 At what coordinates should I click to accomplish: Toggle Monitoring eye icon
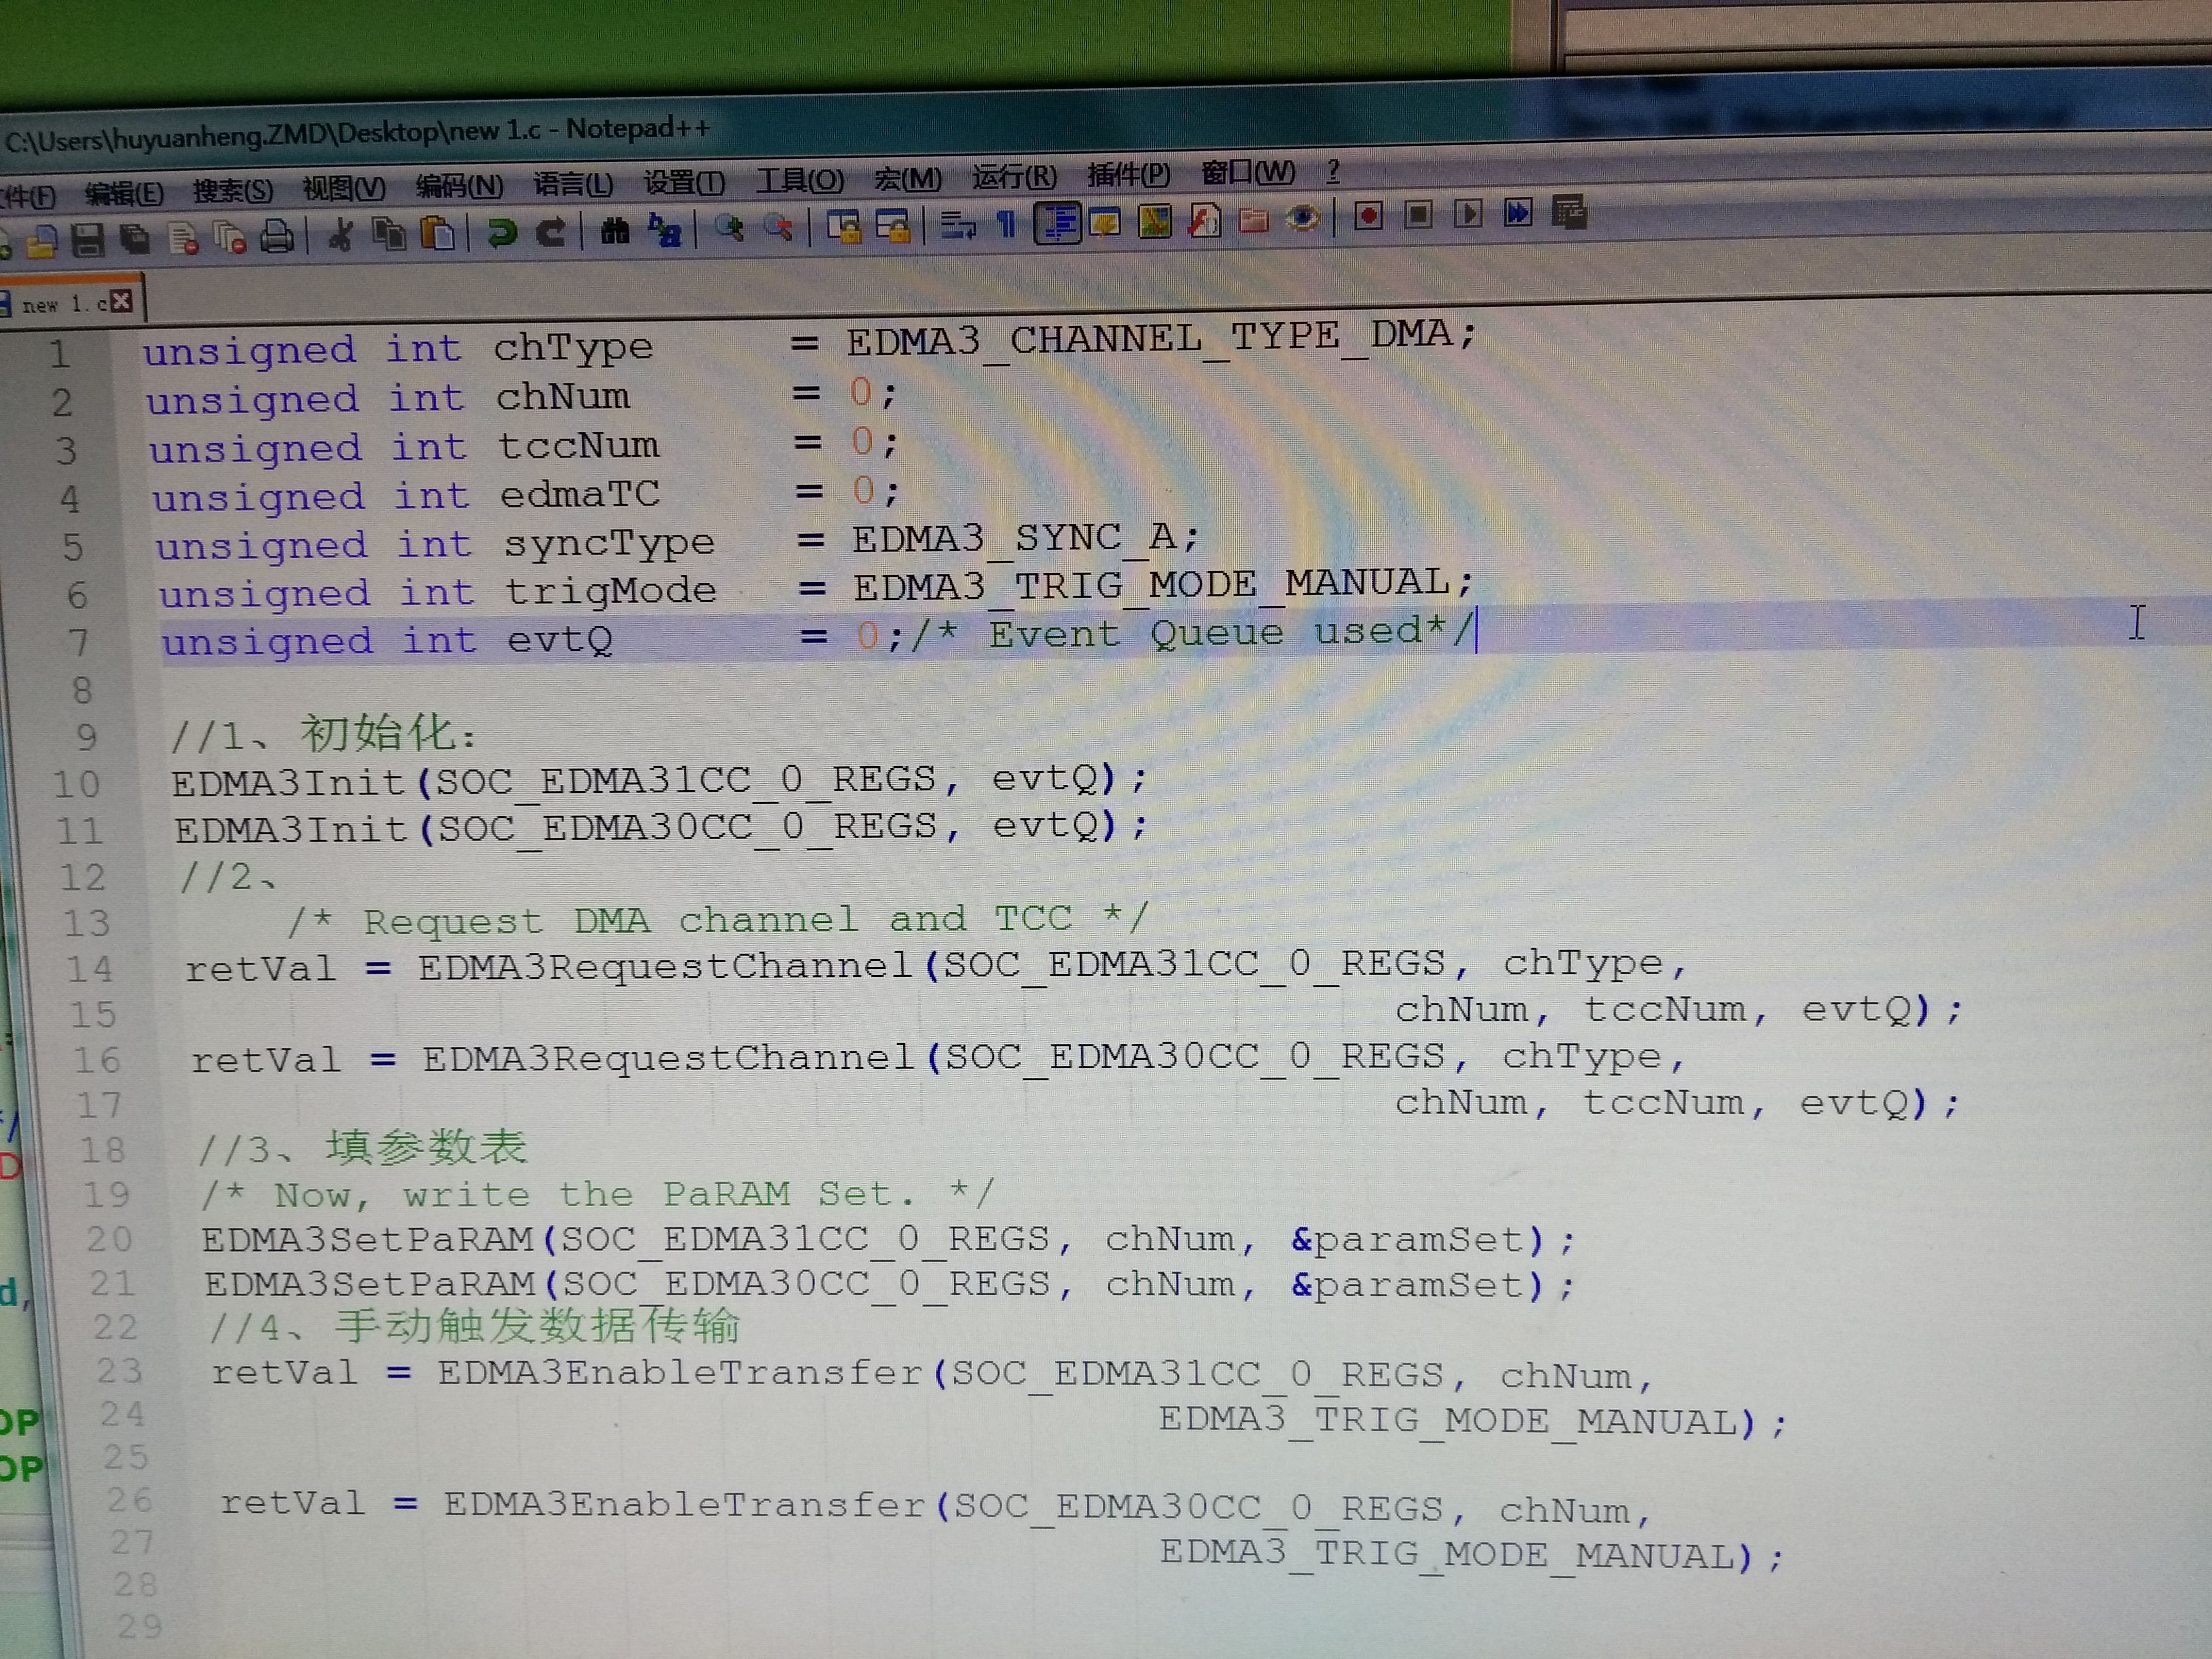click(1302, 217)
